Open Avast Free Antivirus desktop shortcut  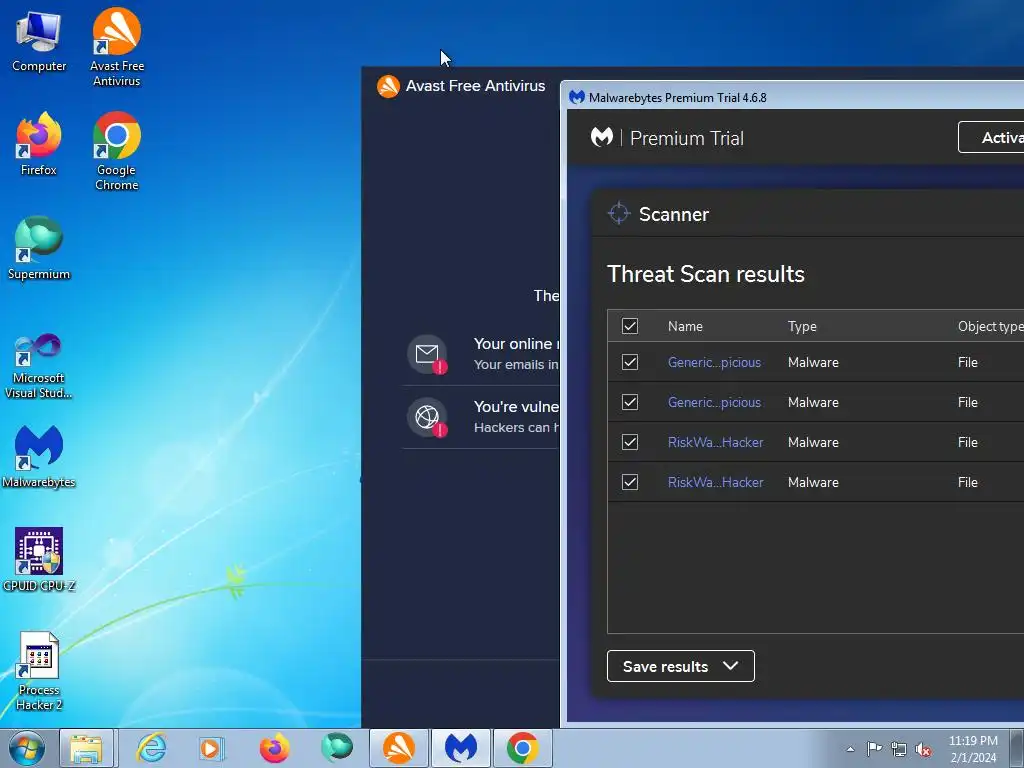click(117, 47)
